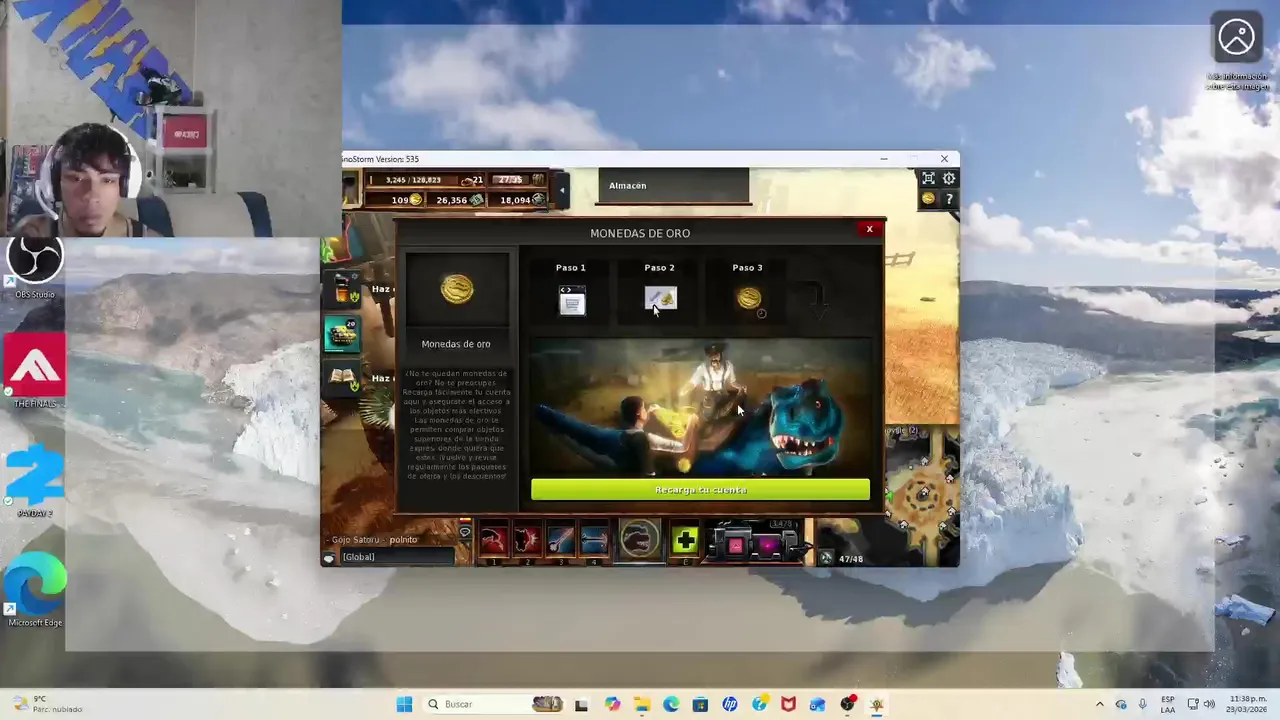
Task: Activate skill slot 1 red claw
Action: (493, 542)
